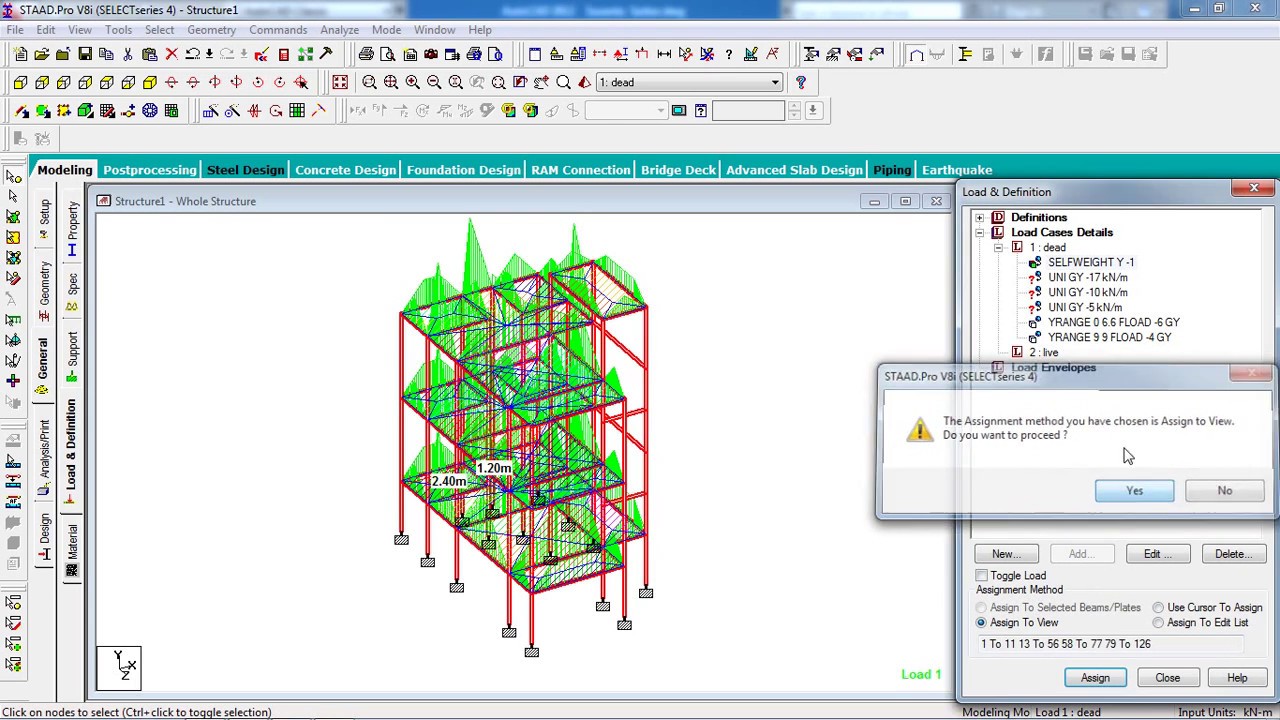Click New... in Load & Definition panel
1280x720 pixels.
pyautogui.click(x=1004, y=554)
